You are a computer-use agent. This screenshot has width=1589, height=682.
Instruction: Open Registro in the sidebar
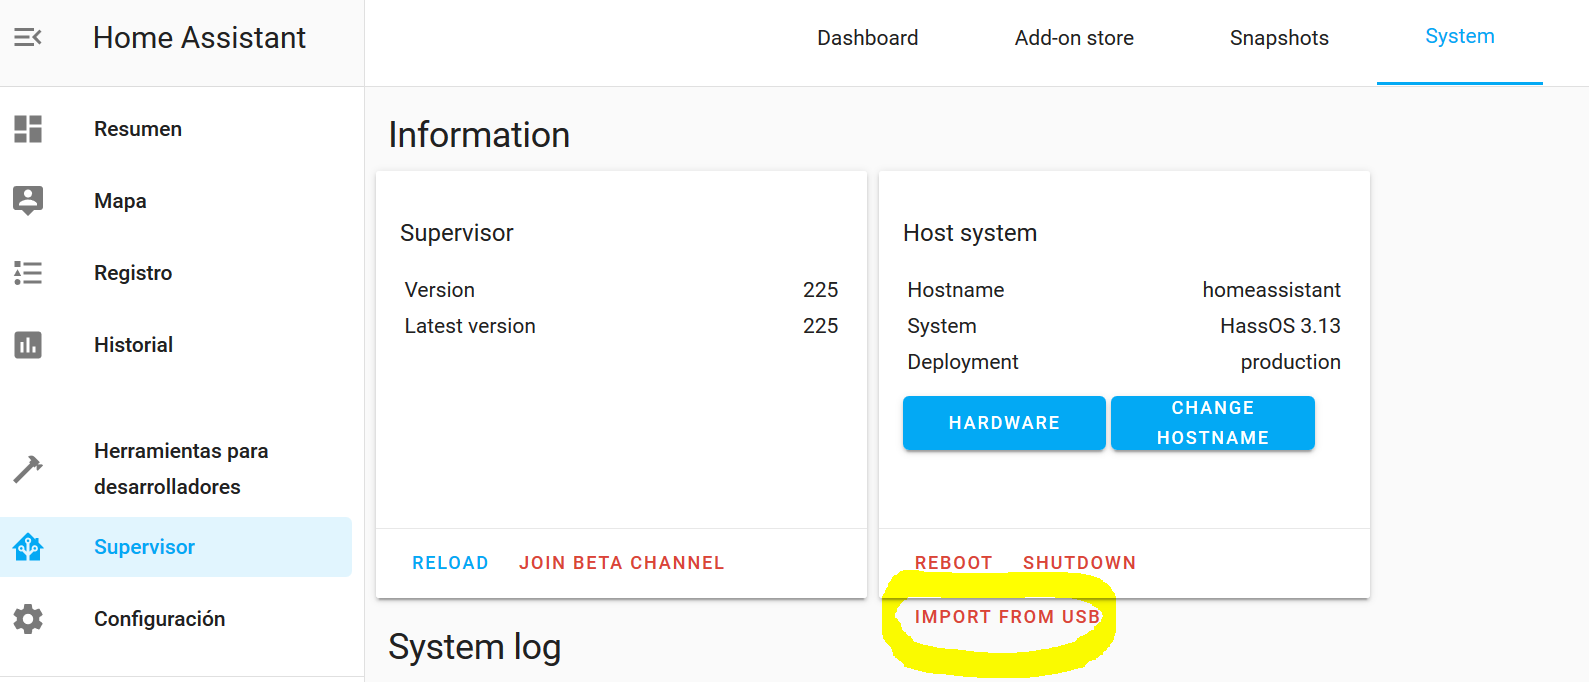(176, 273)
